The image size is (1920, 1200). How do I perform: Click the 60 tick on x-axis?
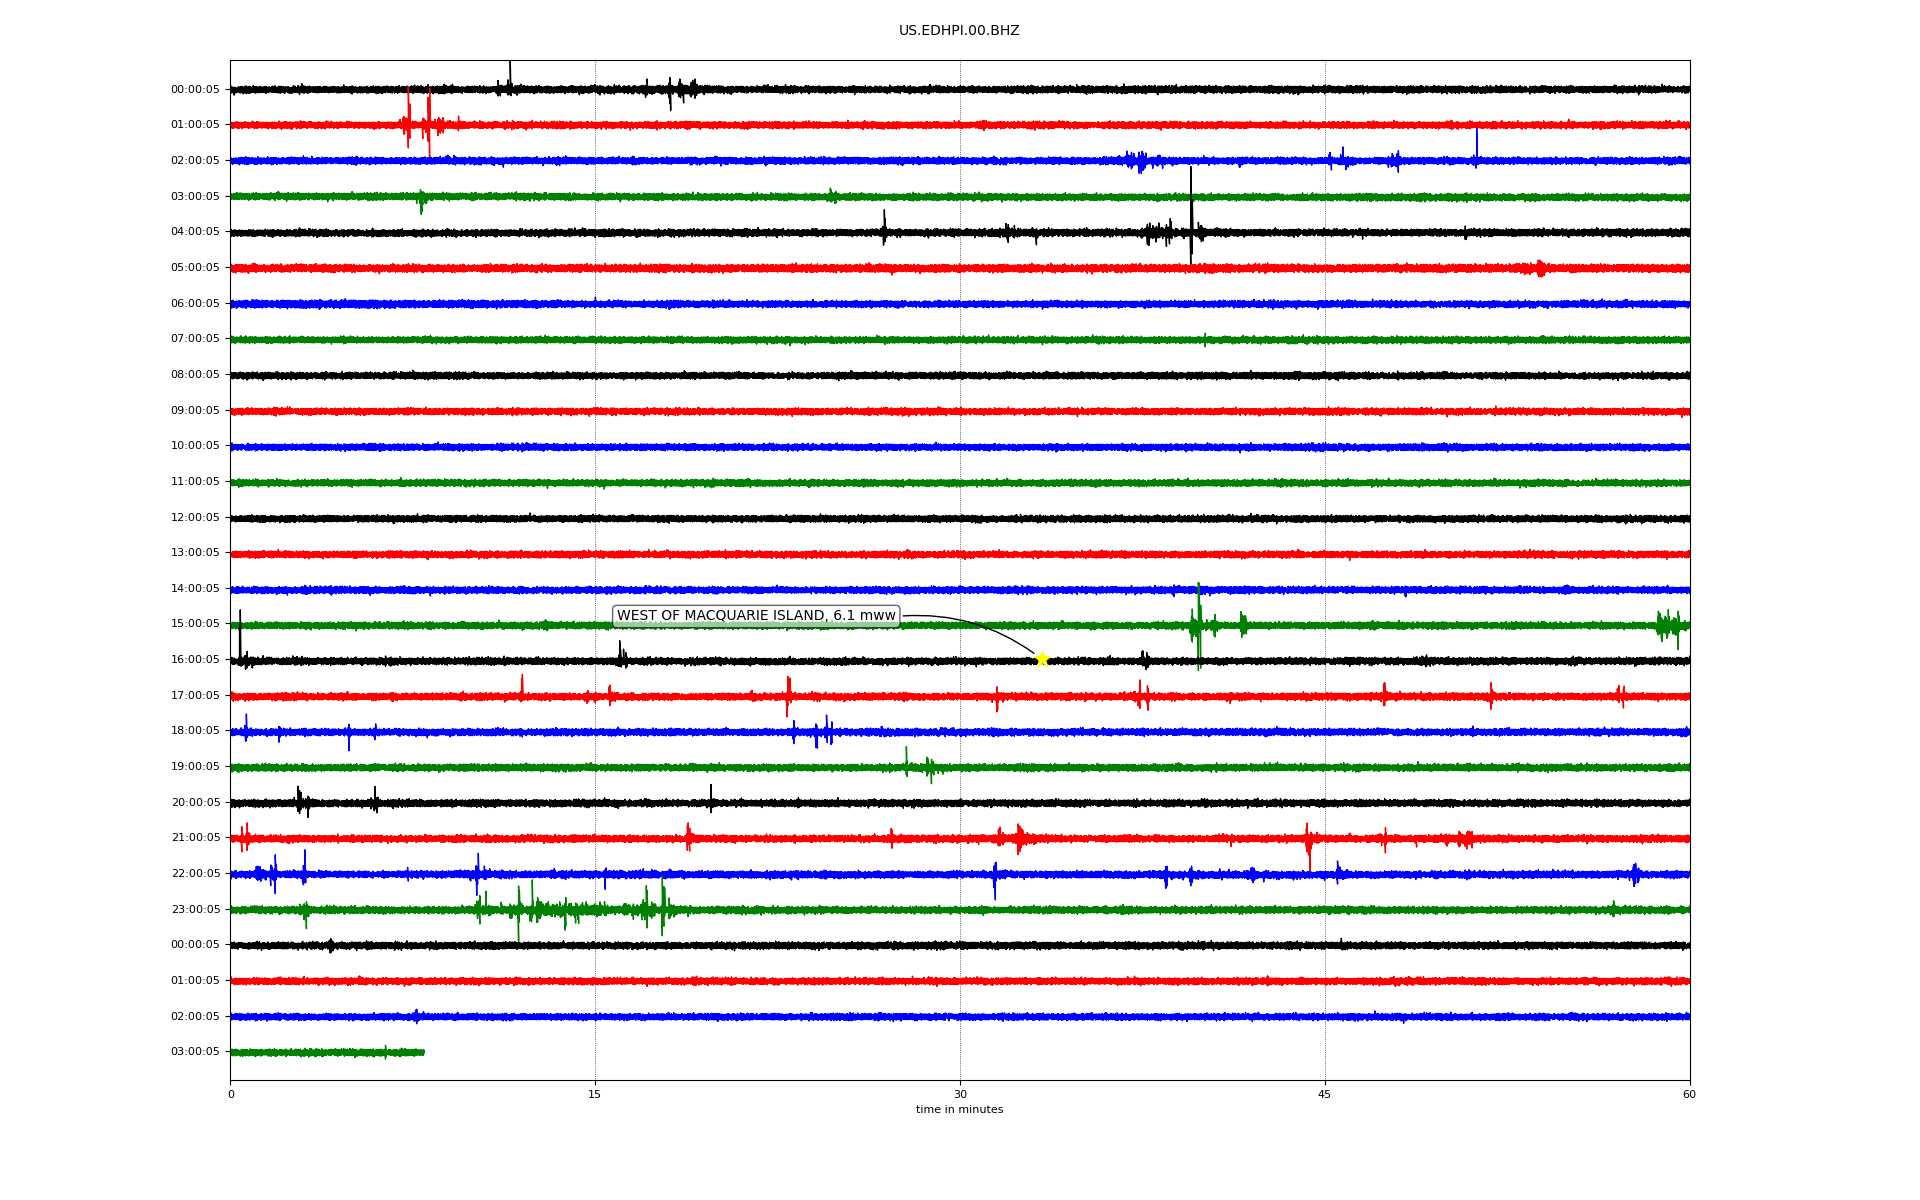[x=1689, y=1094]
